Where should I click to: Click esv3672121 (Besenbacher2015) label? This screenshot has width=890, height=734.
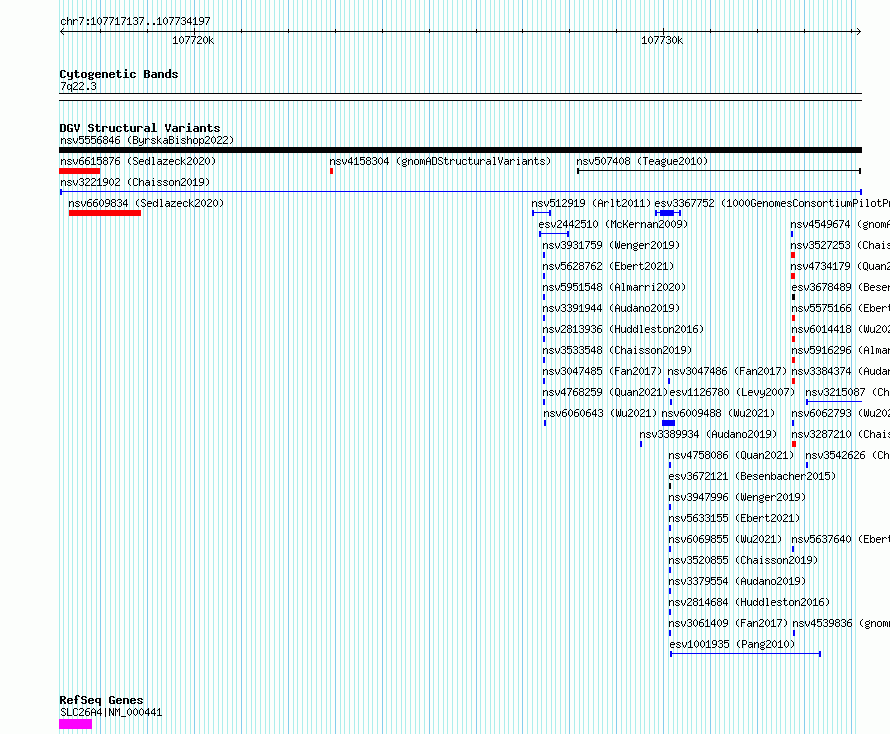752,476
